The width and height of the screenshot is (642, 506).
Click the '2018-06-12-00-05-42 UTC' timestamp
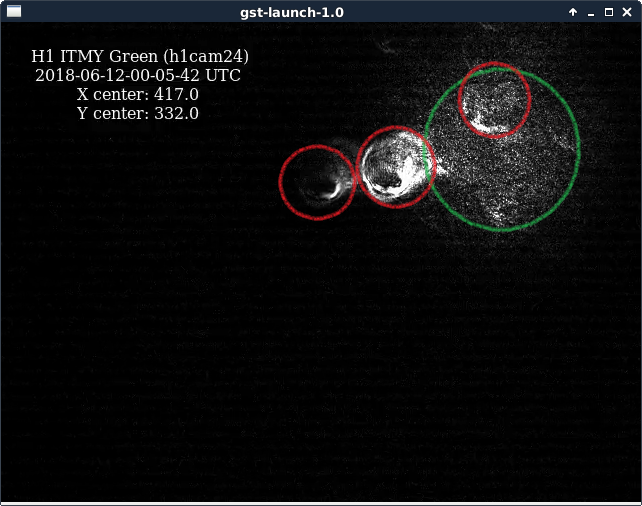click(x=138, y=75)
